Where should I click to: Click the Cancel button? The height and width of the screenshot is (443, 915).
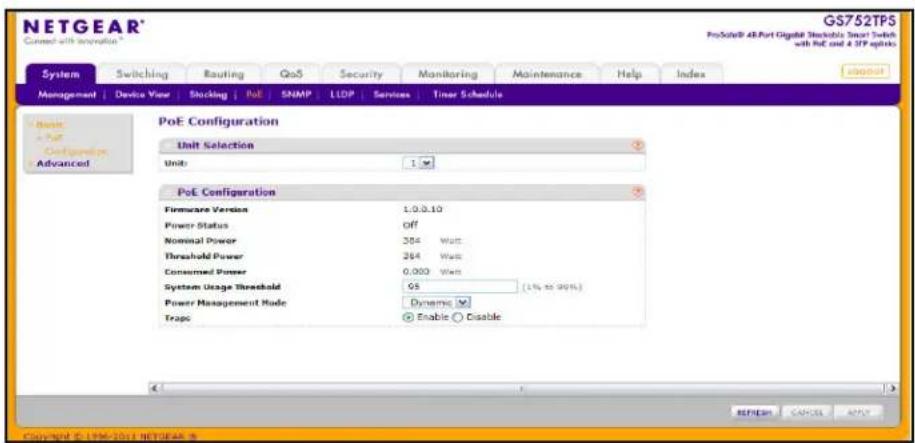[x=807, y=412]
